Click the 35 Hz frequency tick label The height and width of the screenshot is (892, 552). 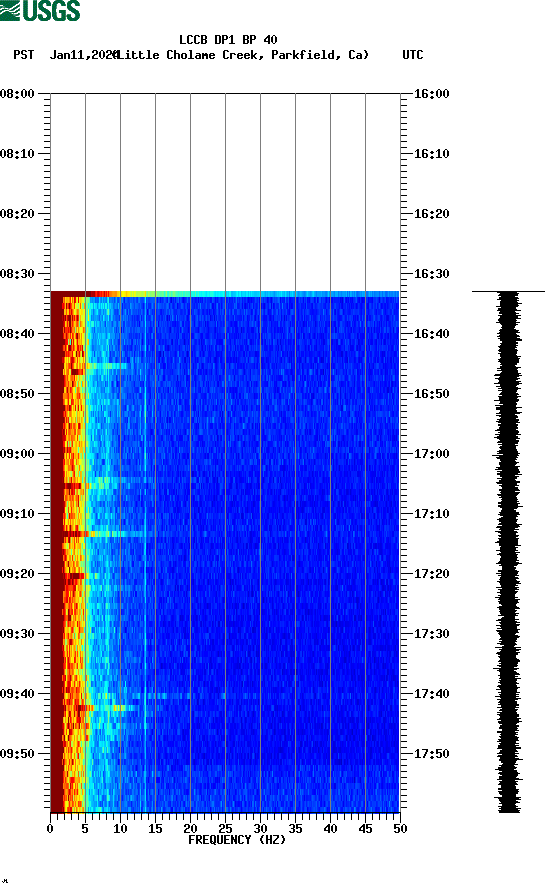click(295, 829)
